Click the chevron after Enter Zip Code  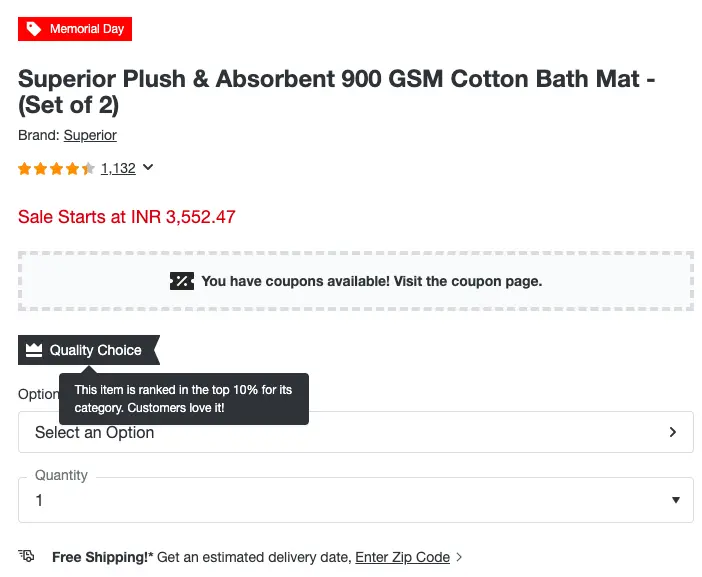pyautogui.click(x=459, y=557)
